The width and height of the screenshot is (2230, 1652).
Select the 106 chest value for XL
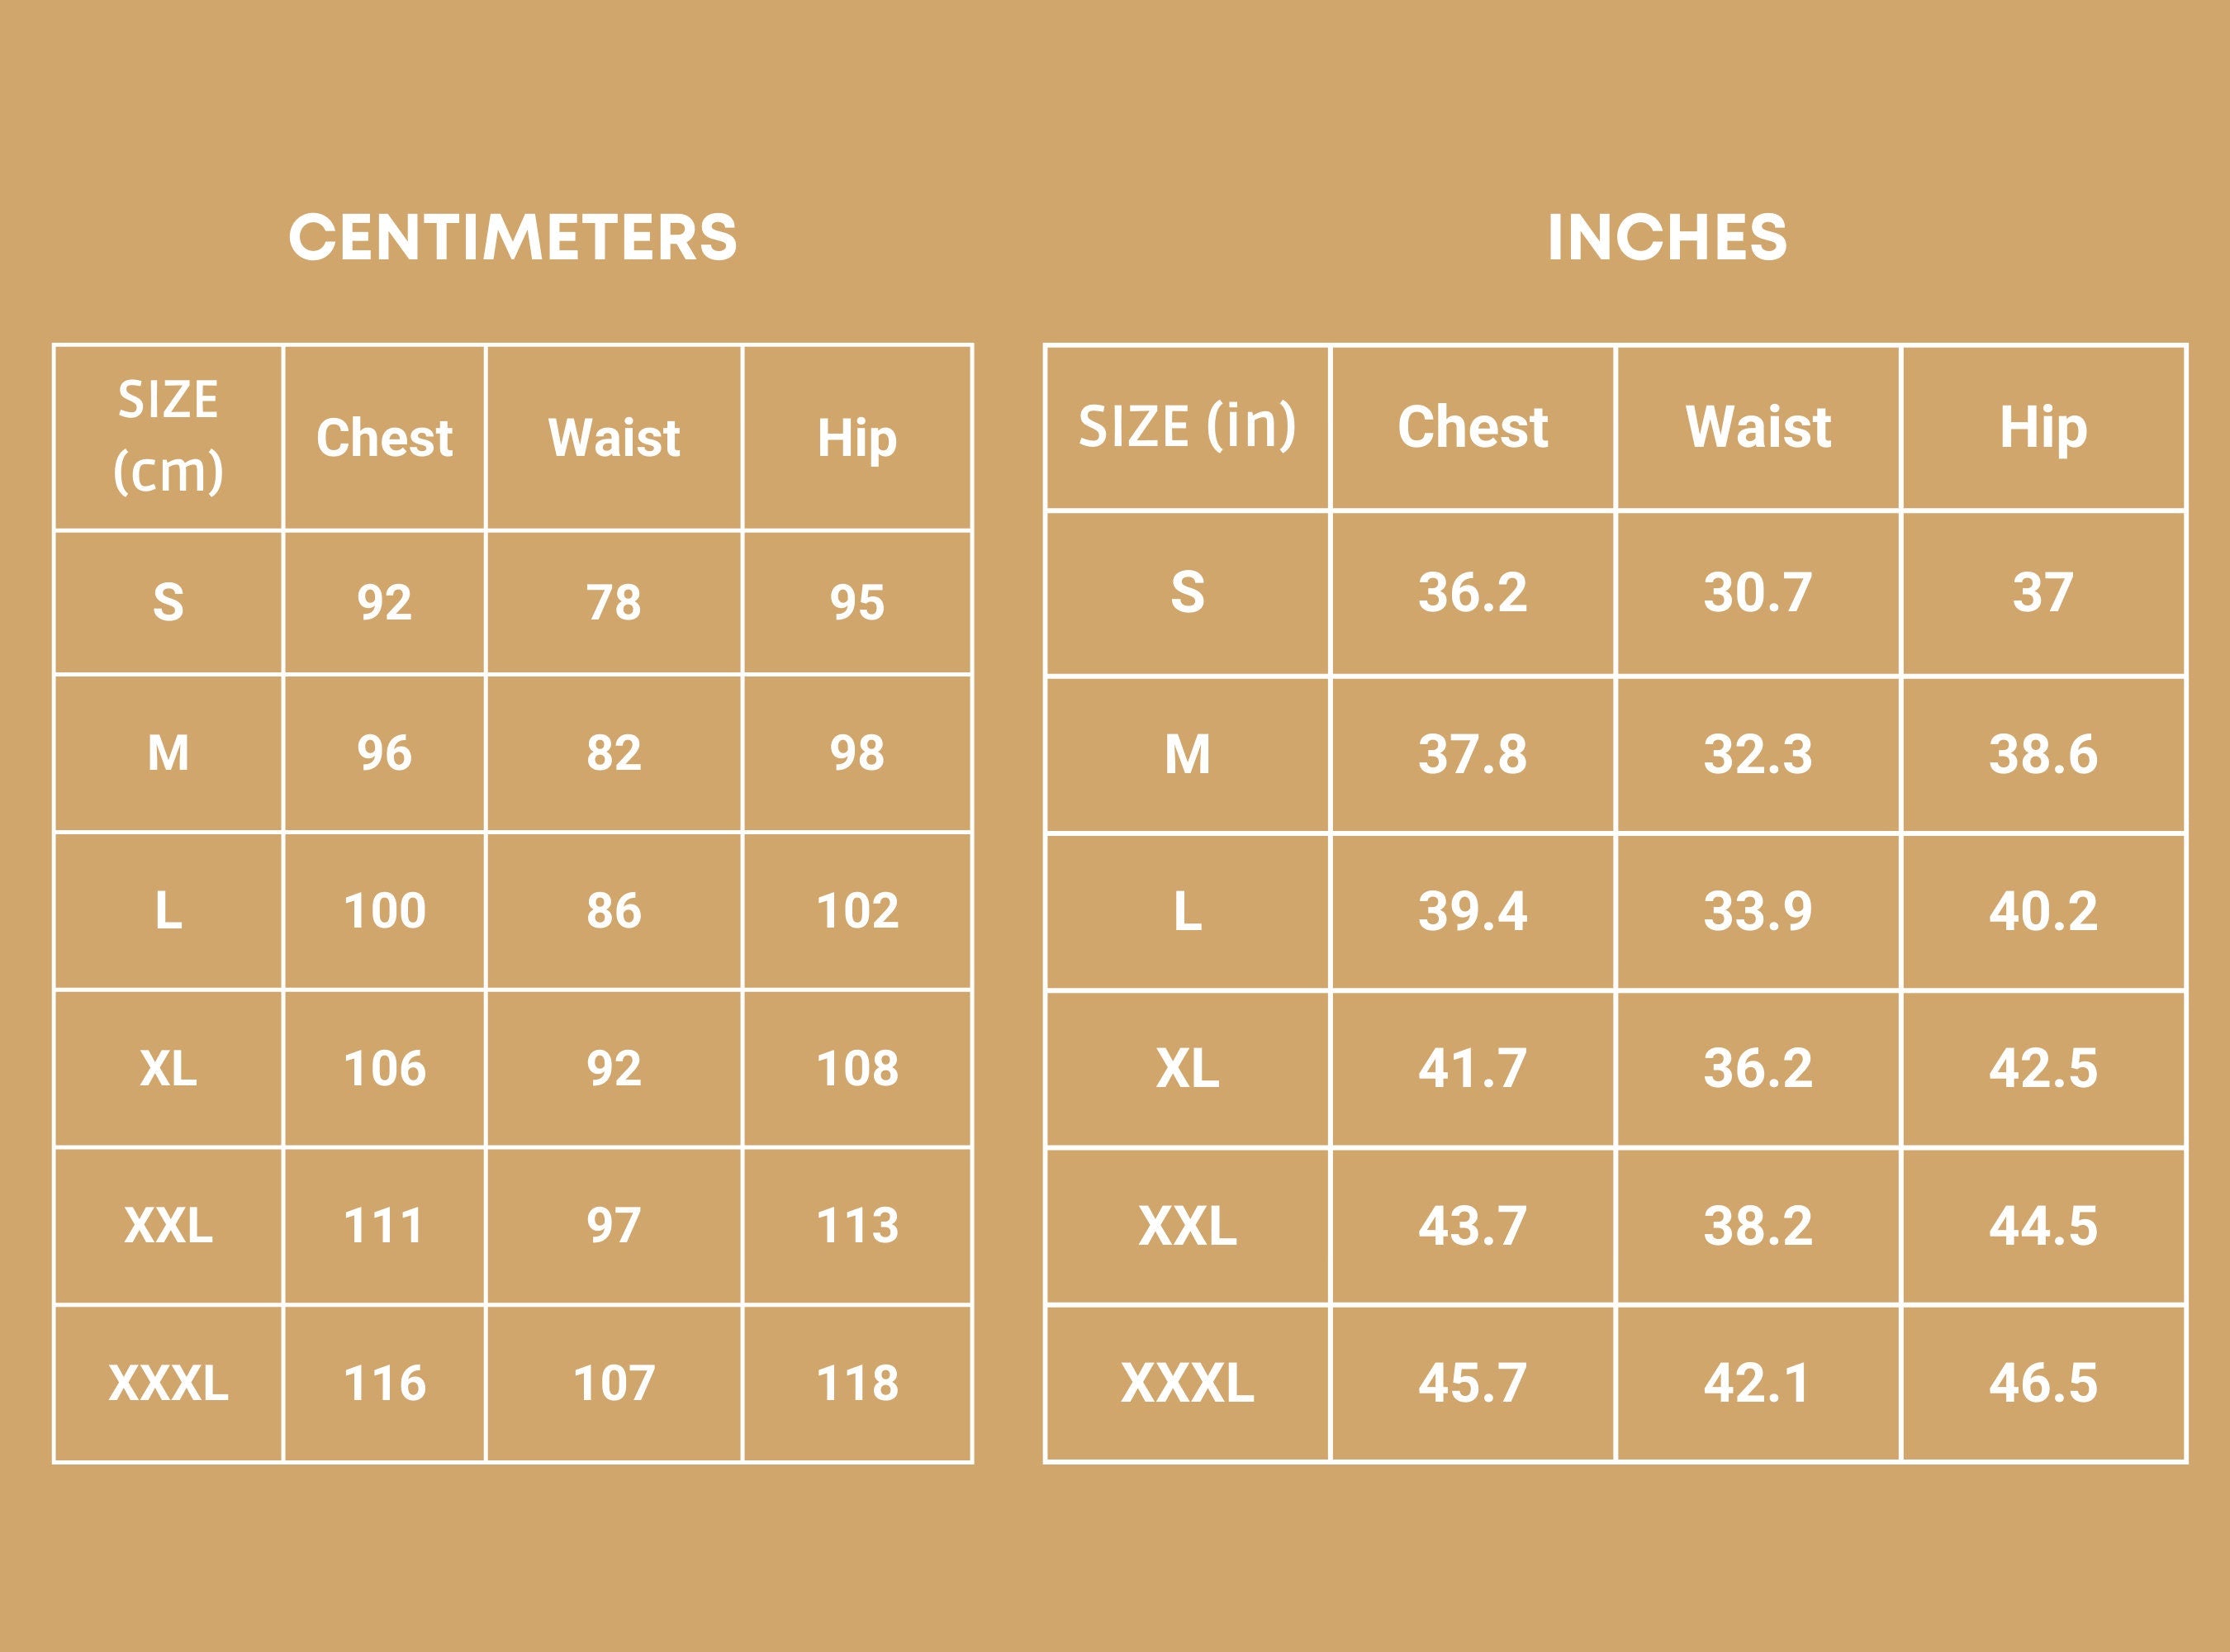click(384, 1068)
